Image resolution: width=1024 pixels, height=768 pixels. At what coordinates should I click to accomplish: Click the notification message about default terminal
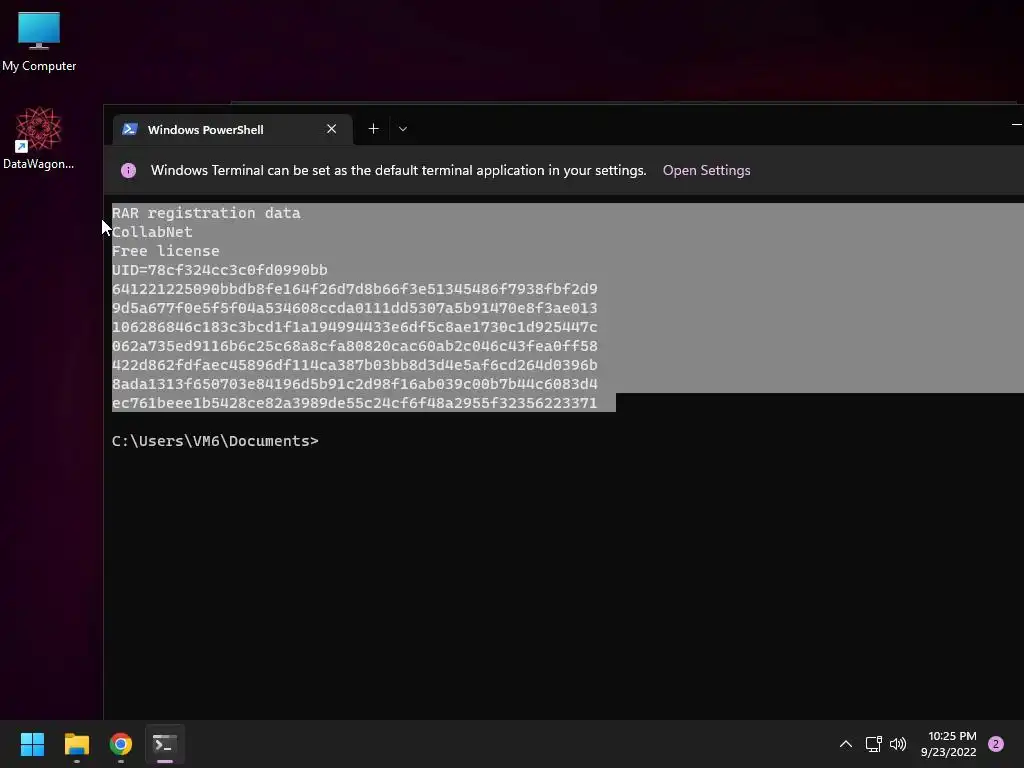(x=398, y=170)
